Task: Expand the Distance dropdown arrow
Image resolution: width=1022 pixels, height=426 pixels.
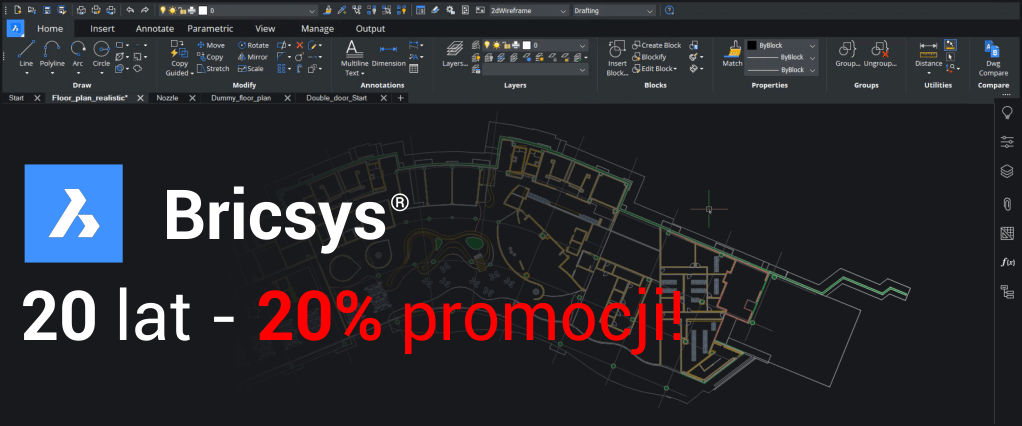Action: coord(928,73)
